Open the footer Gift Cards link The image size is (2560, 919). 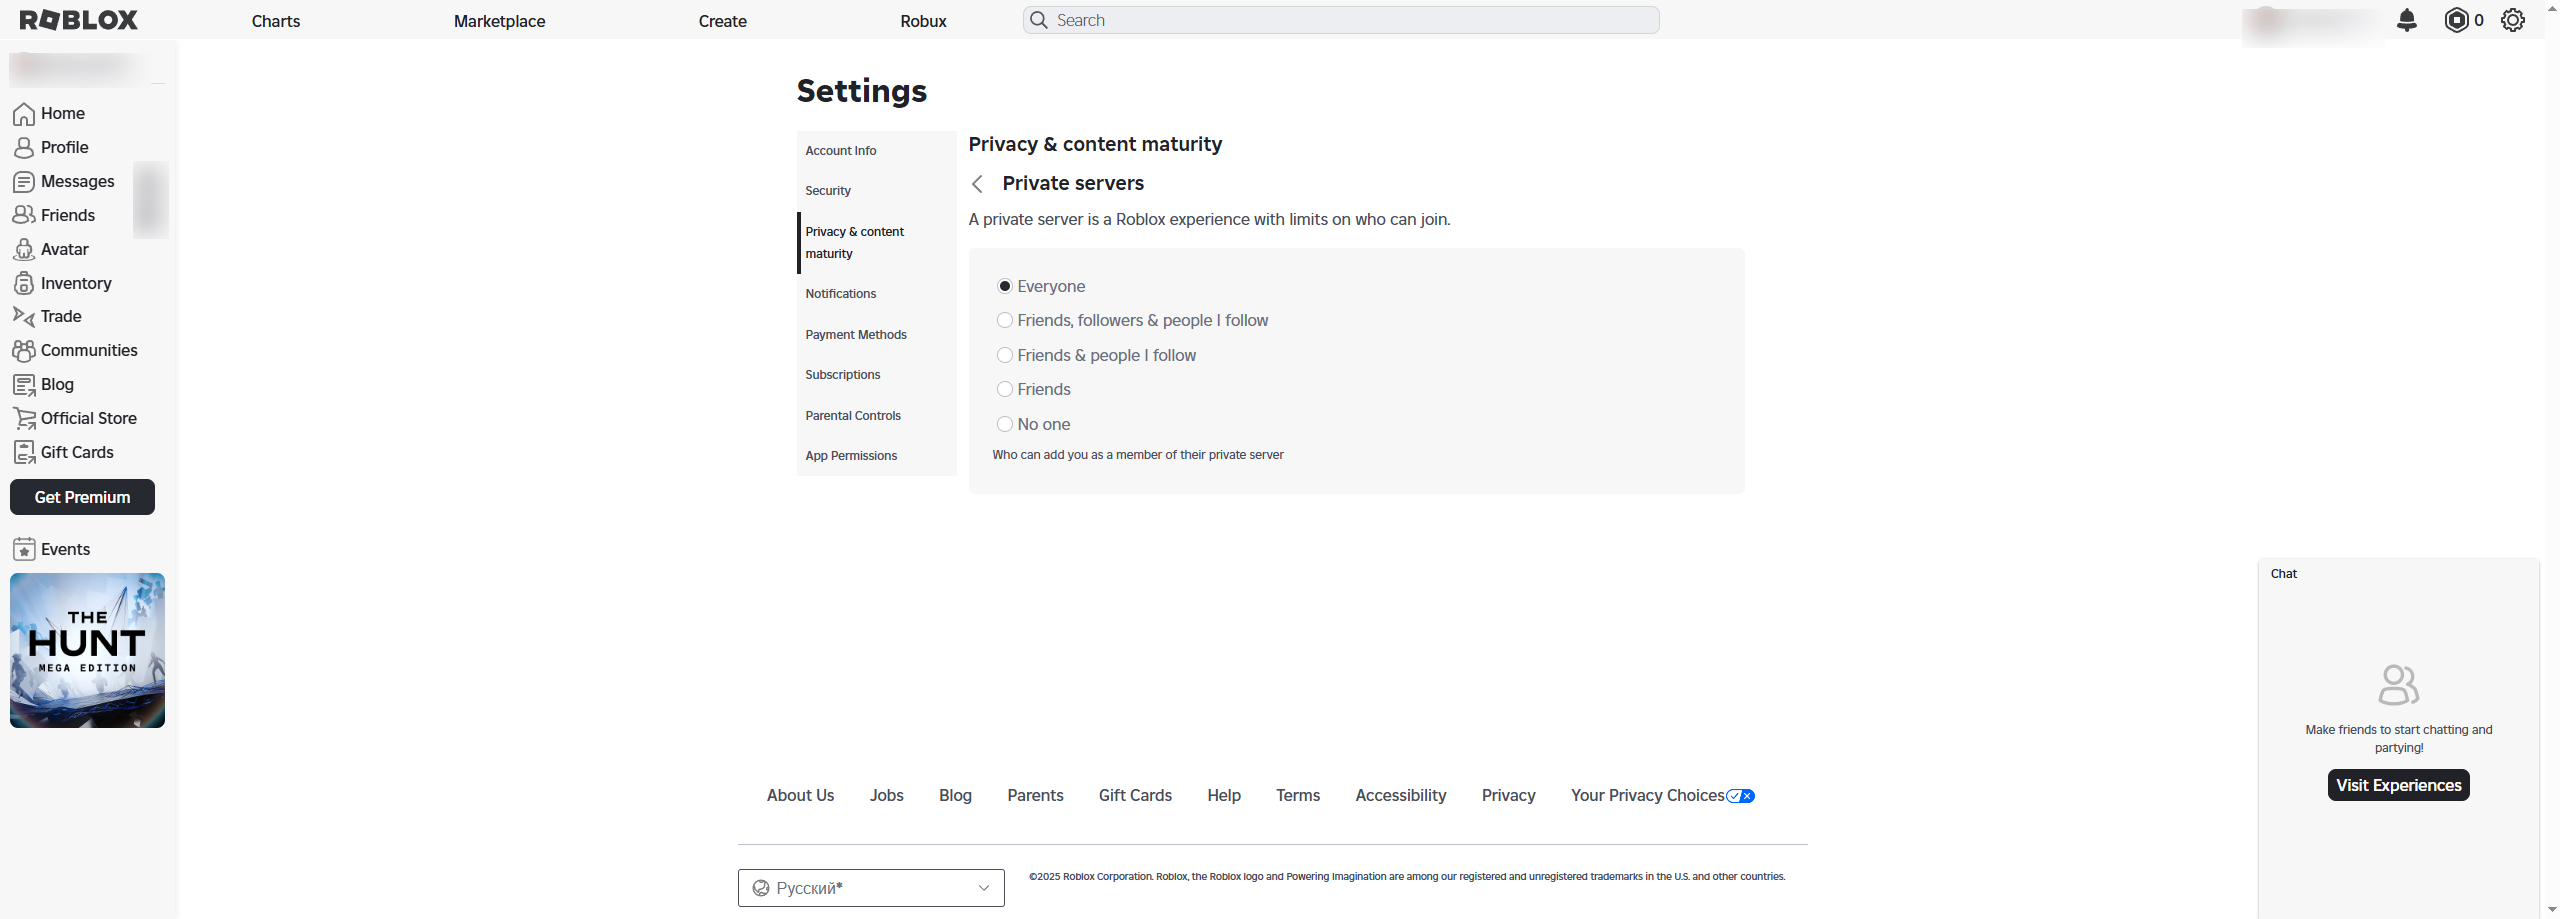click(1135, 796)
